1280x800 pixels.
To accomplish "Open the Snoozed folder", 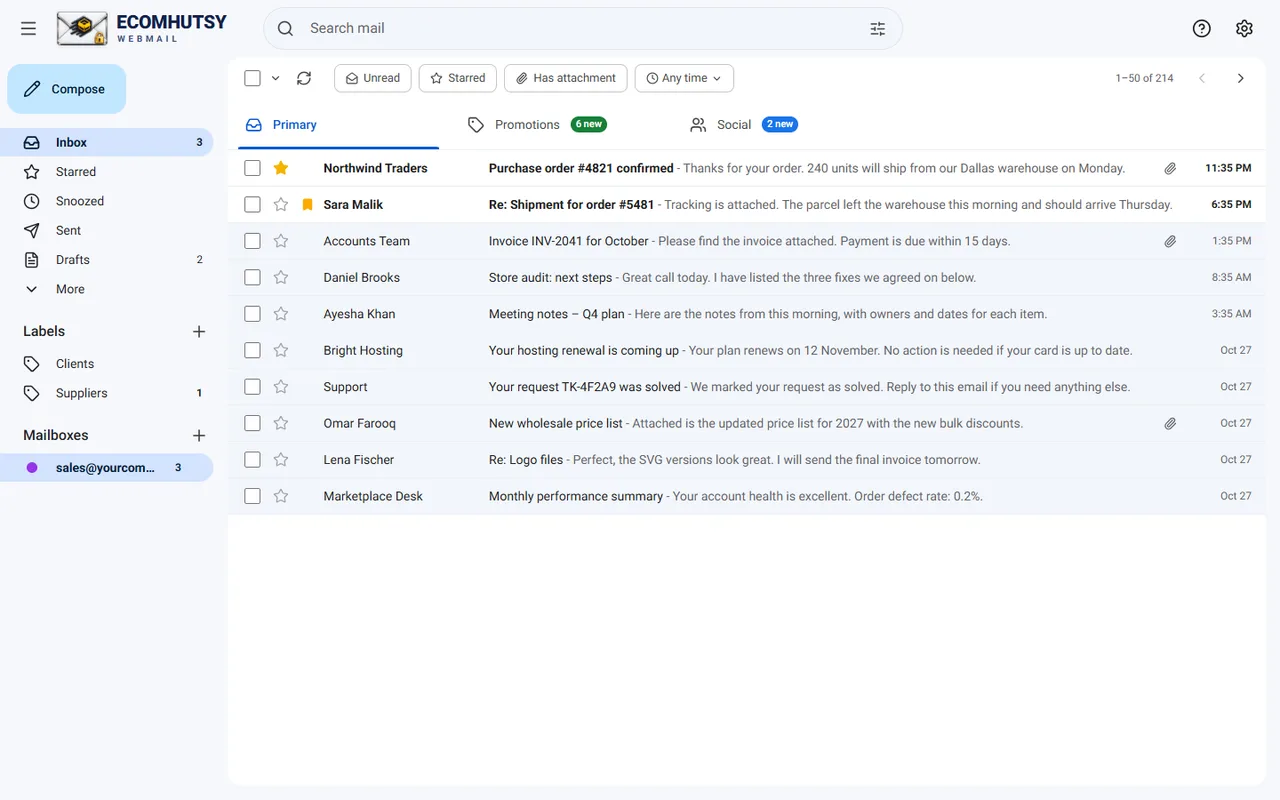I will point(107,201).
